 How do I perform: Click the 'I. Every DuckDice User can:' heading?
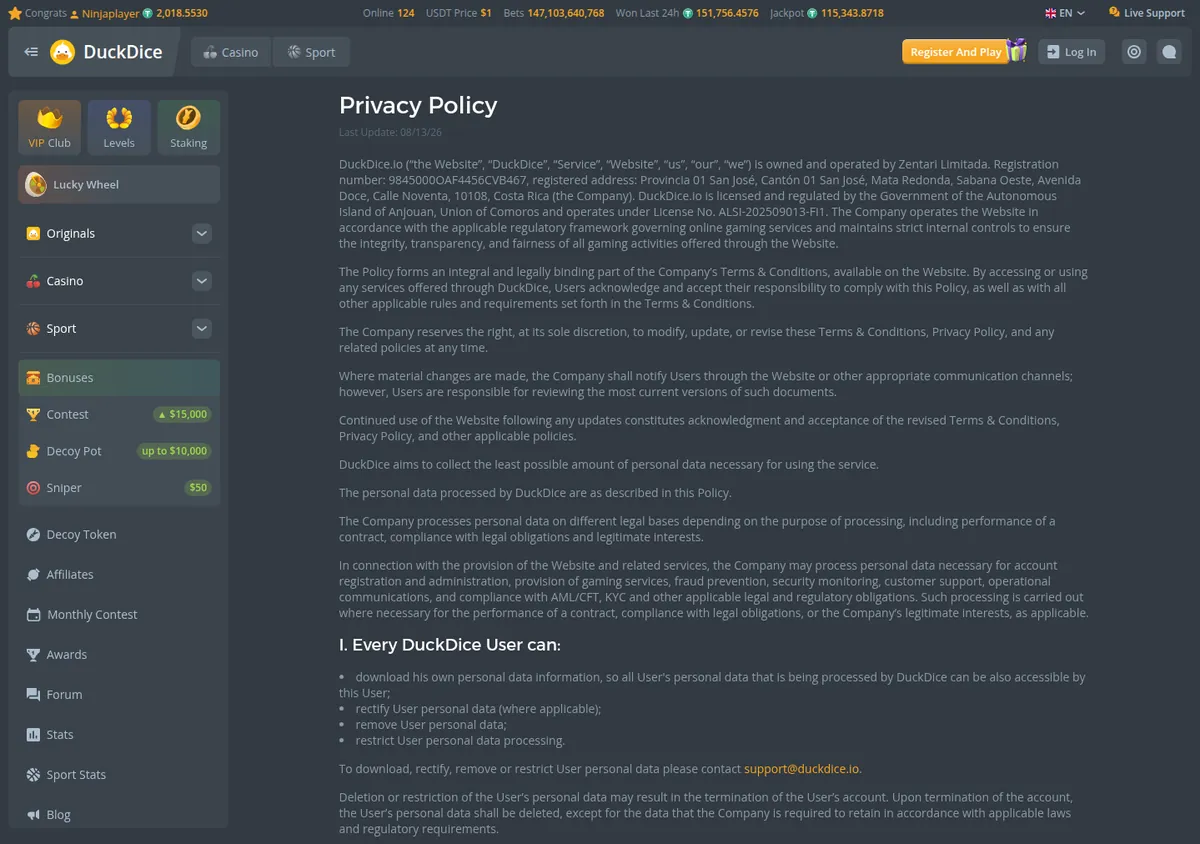[x=450, y=645]
